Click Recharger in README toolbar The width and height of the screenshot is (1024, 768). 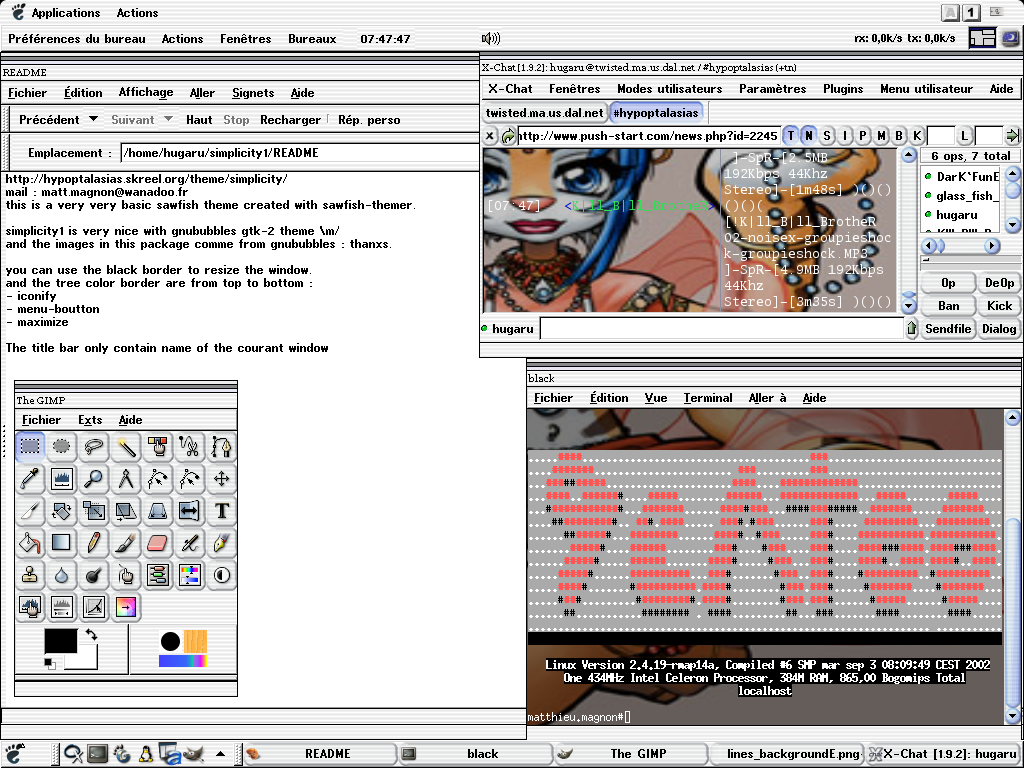click(x=290, y=120)
